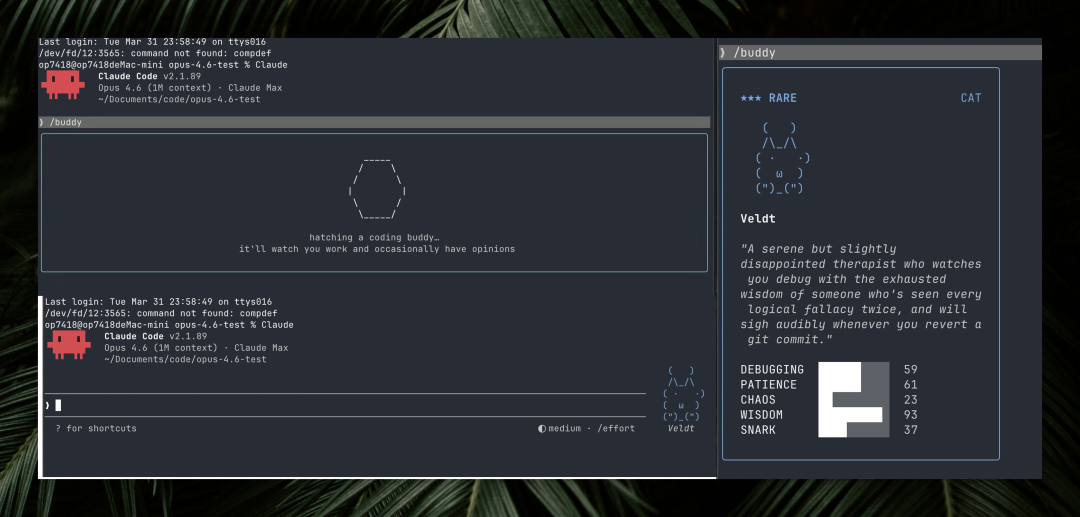Click the WISDOM stat bar
Image resolution: width=1080 pixels, height=517 pixels.
pos(851,415)
